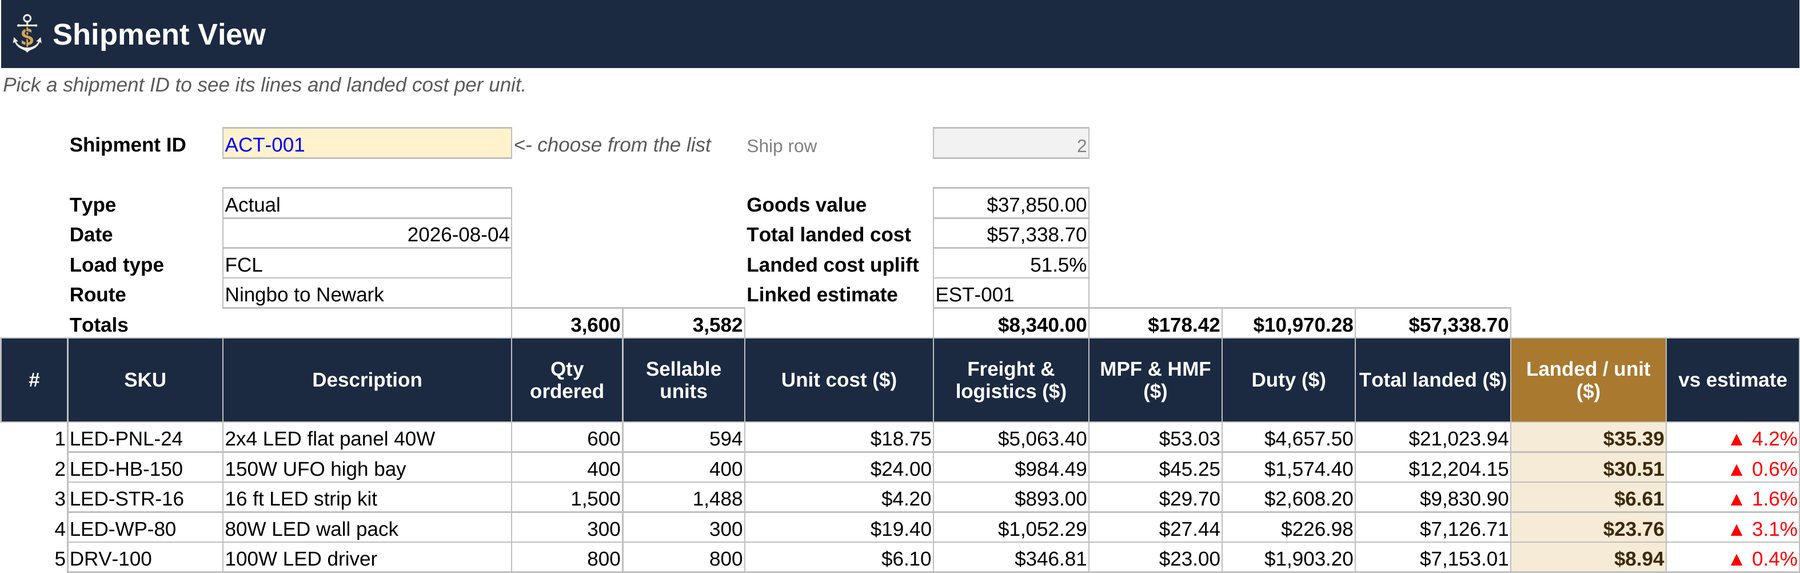Click the Description column header
The image size is (1800, 573).
[367, 380]
